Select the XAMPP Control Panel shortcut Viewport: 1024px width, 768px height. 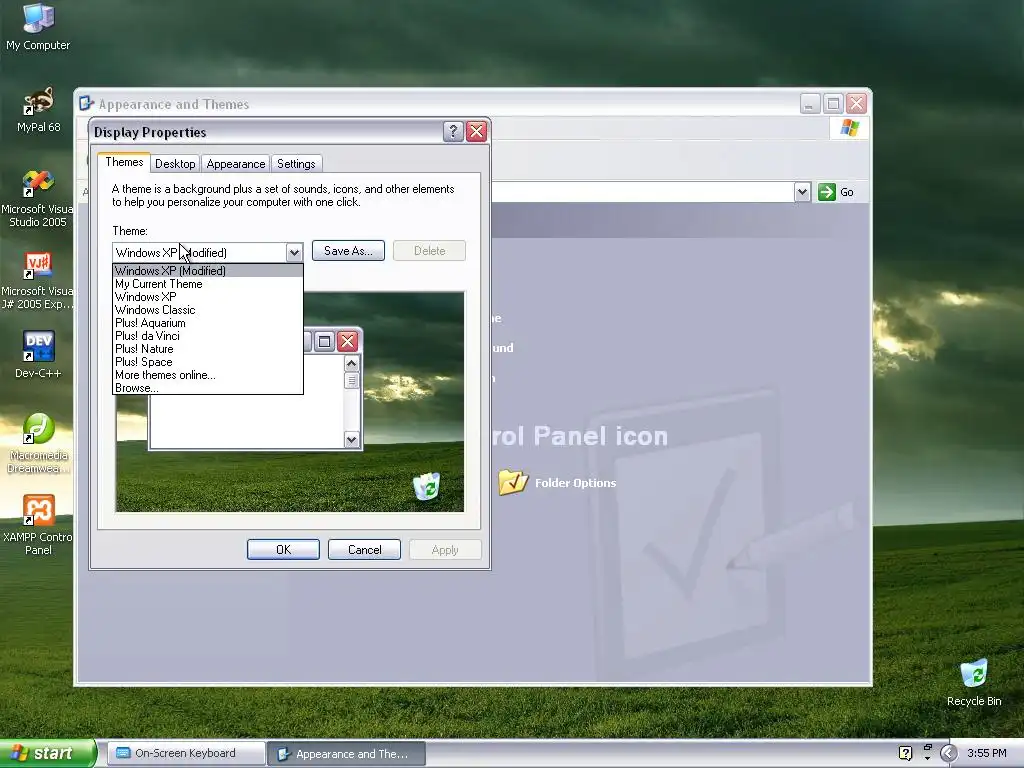[x=38, y=524]
